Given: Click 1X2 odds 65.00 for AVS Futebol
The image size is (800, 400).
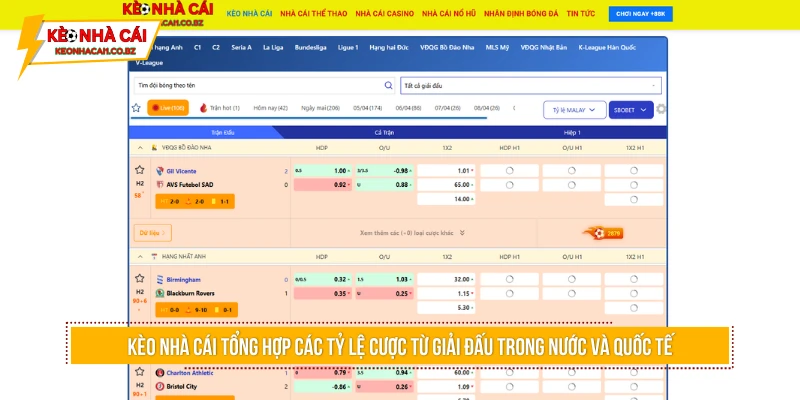Looking at the screenshot, I should pyautogui.click(x=446, y=185).
